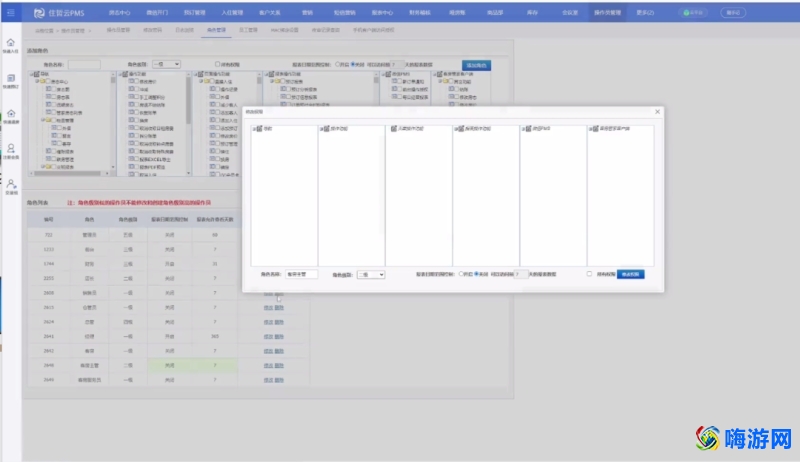Open the 角色级别 dropdown in the add-role form

pos(166,64)
